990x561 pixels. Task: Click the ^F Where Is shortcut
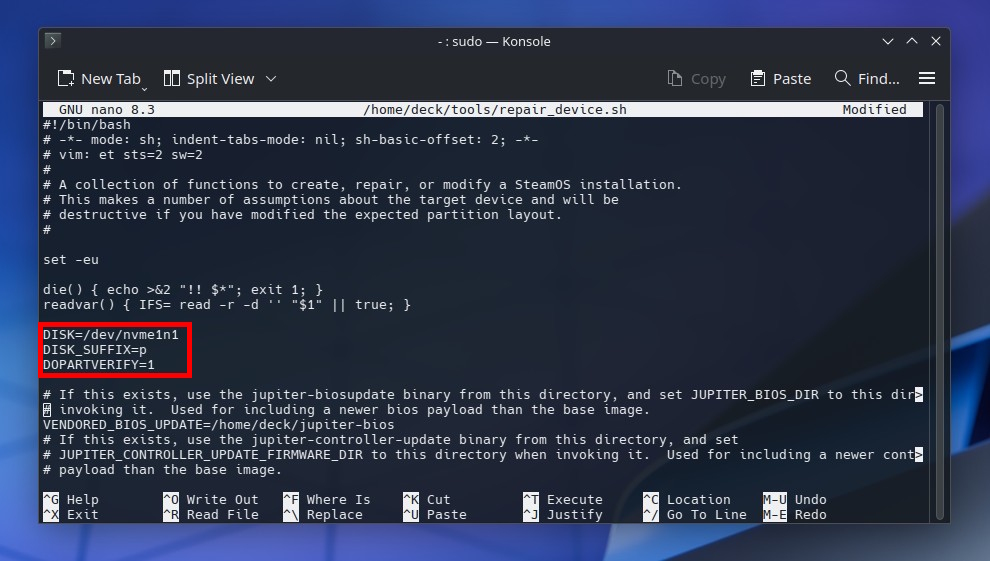pyautogui.click(x=326, y=499)
